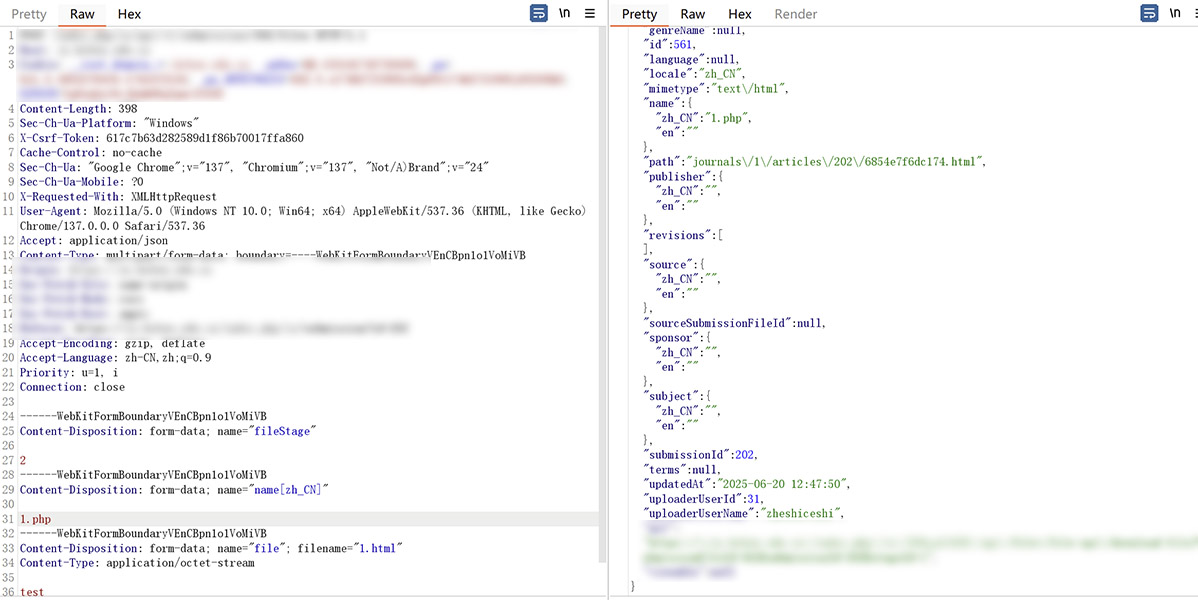This screenshot has height=600, width=1198.
Task: Place cursor on 1.php in request body
Action: [x=35, y=519]
